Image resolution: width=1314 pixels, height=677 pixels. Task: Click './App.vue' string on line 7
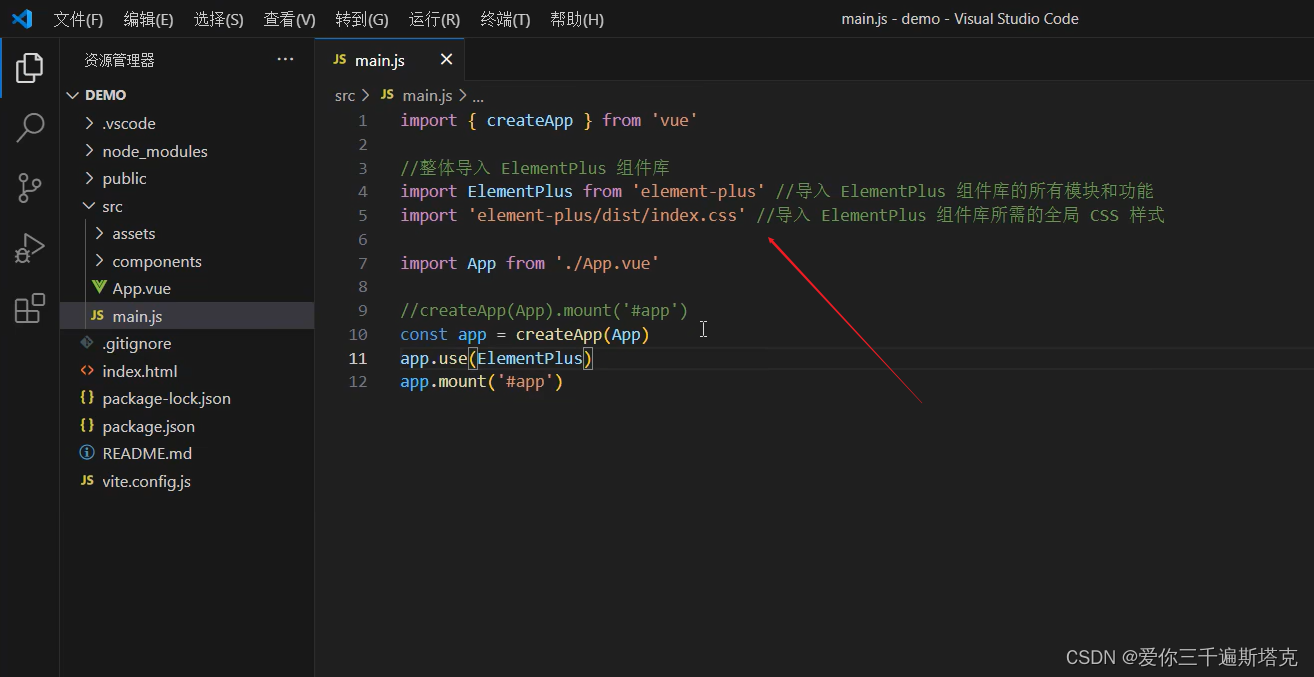(607, 263)
